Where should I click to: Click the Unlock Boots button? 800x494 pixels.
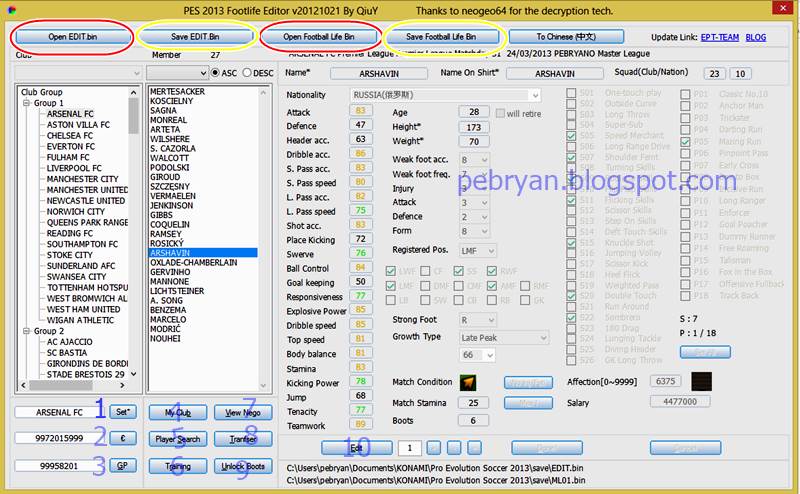coord(243,466)
